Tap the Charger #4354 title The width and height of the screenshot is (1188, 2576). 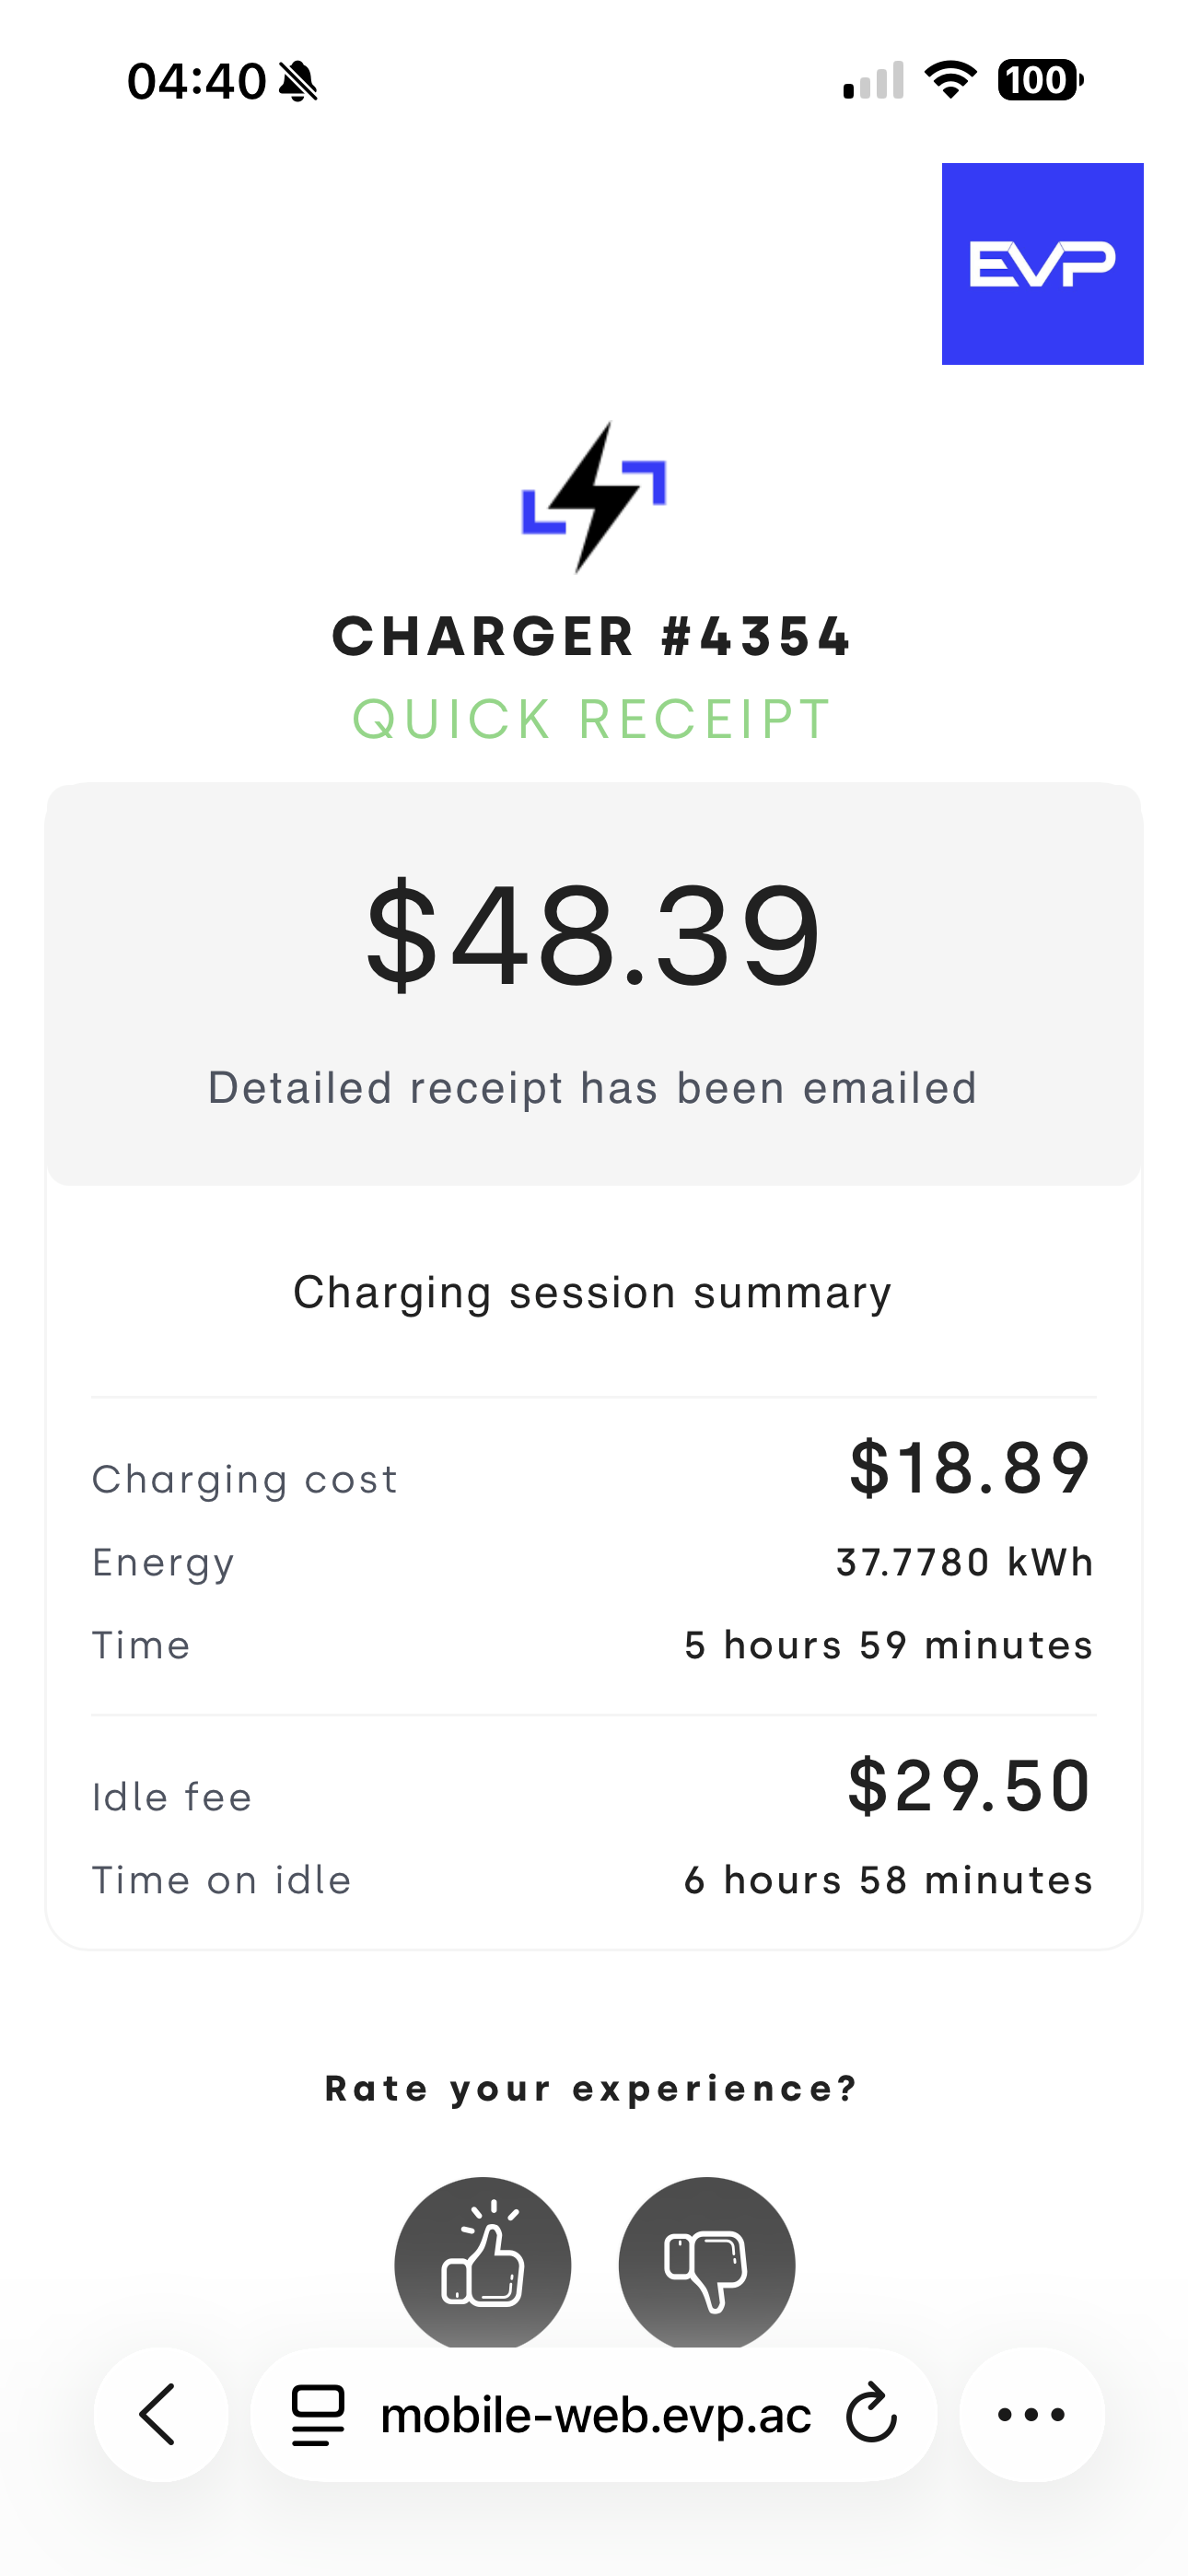pyautogui.click(x=593, y=637)
